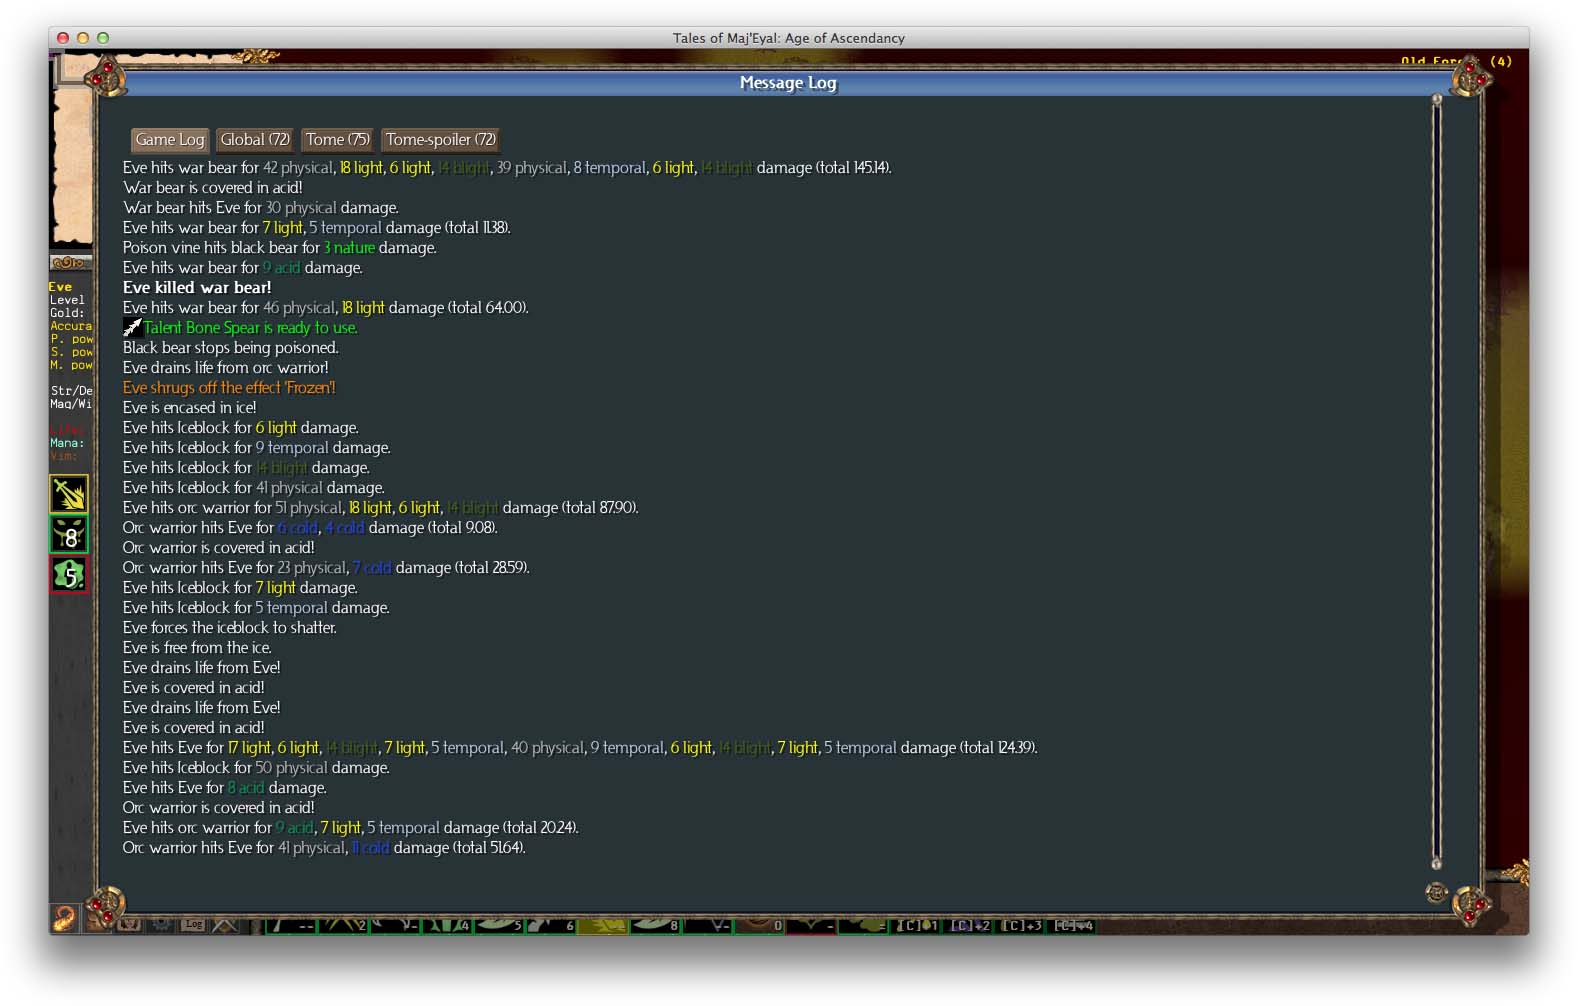Click the round ornament button below scrollbar
This screenshot has width=1578, height=1006.
1436,893
